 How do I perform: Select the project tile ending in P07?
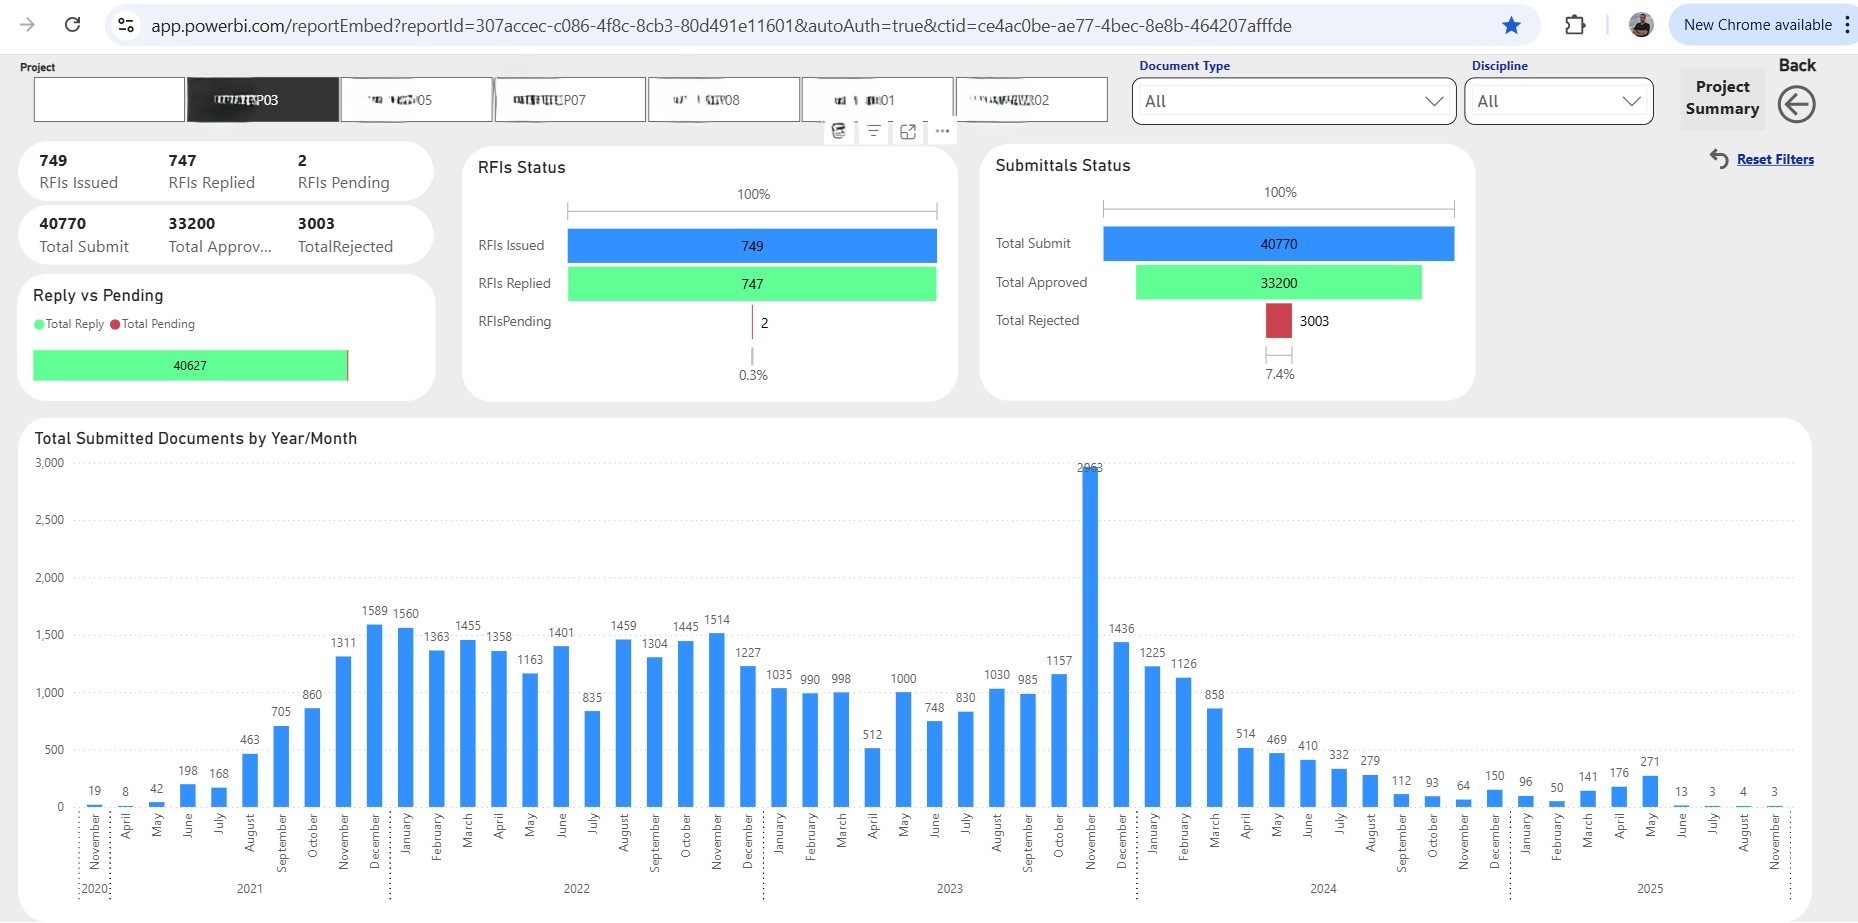coord(570,100)
